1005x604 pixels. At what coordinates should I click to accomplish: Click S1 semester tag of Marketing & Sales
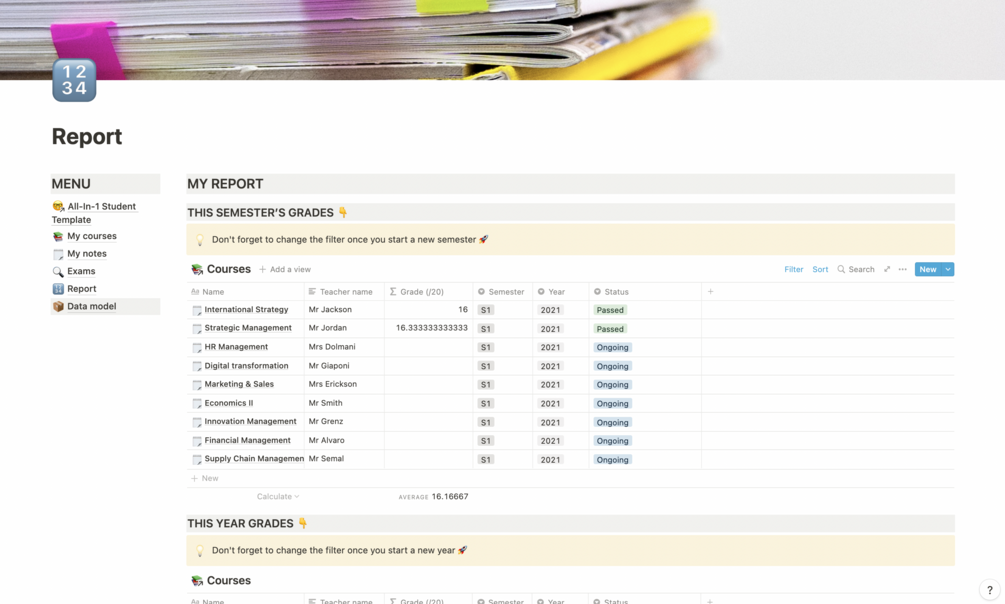pyautogui.click(x=485, y=385)
